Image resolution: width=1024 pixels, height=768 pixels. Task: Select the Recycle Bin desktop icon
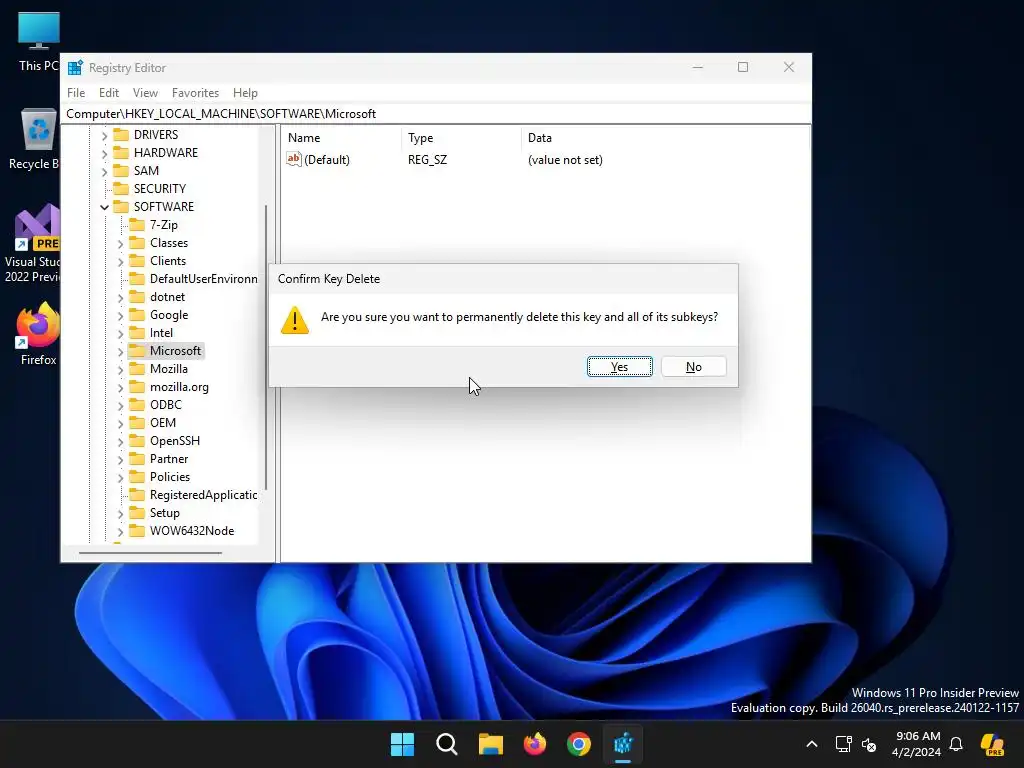coord(36,139)
